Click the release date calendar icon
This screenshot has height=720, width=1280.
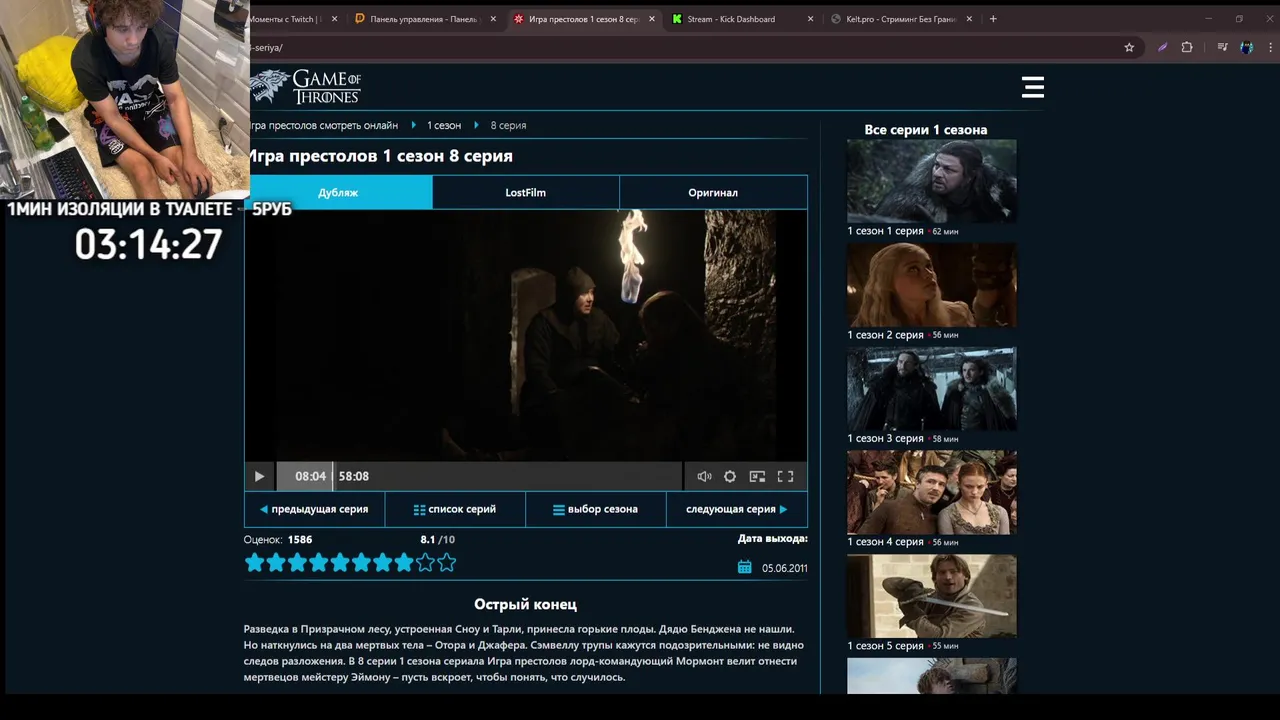pos(744,567)
